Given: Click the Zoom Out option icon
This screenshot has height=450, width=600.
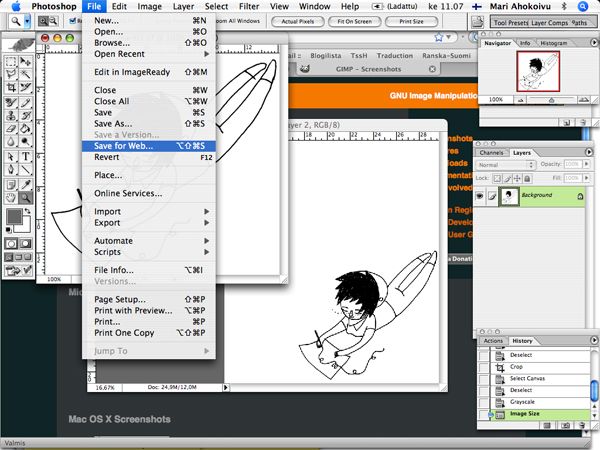Looking at the screenshot, I should click(x=53, y=21).
